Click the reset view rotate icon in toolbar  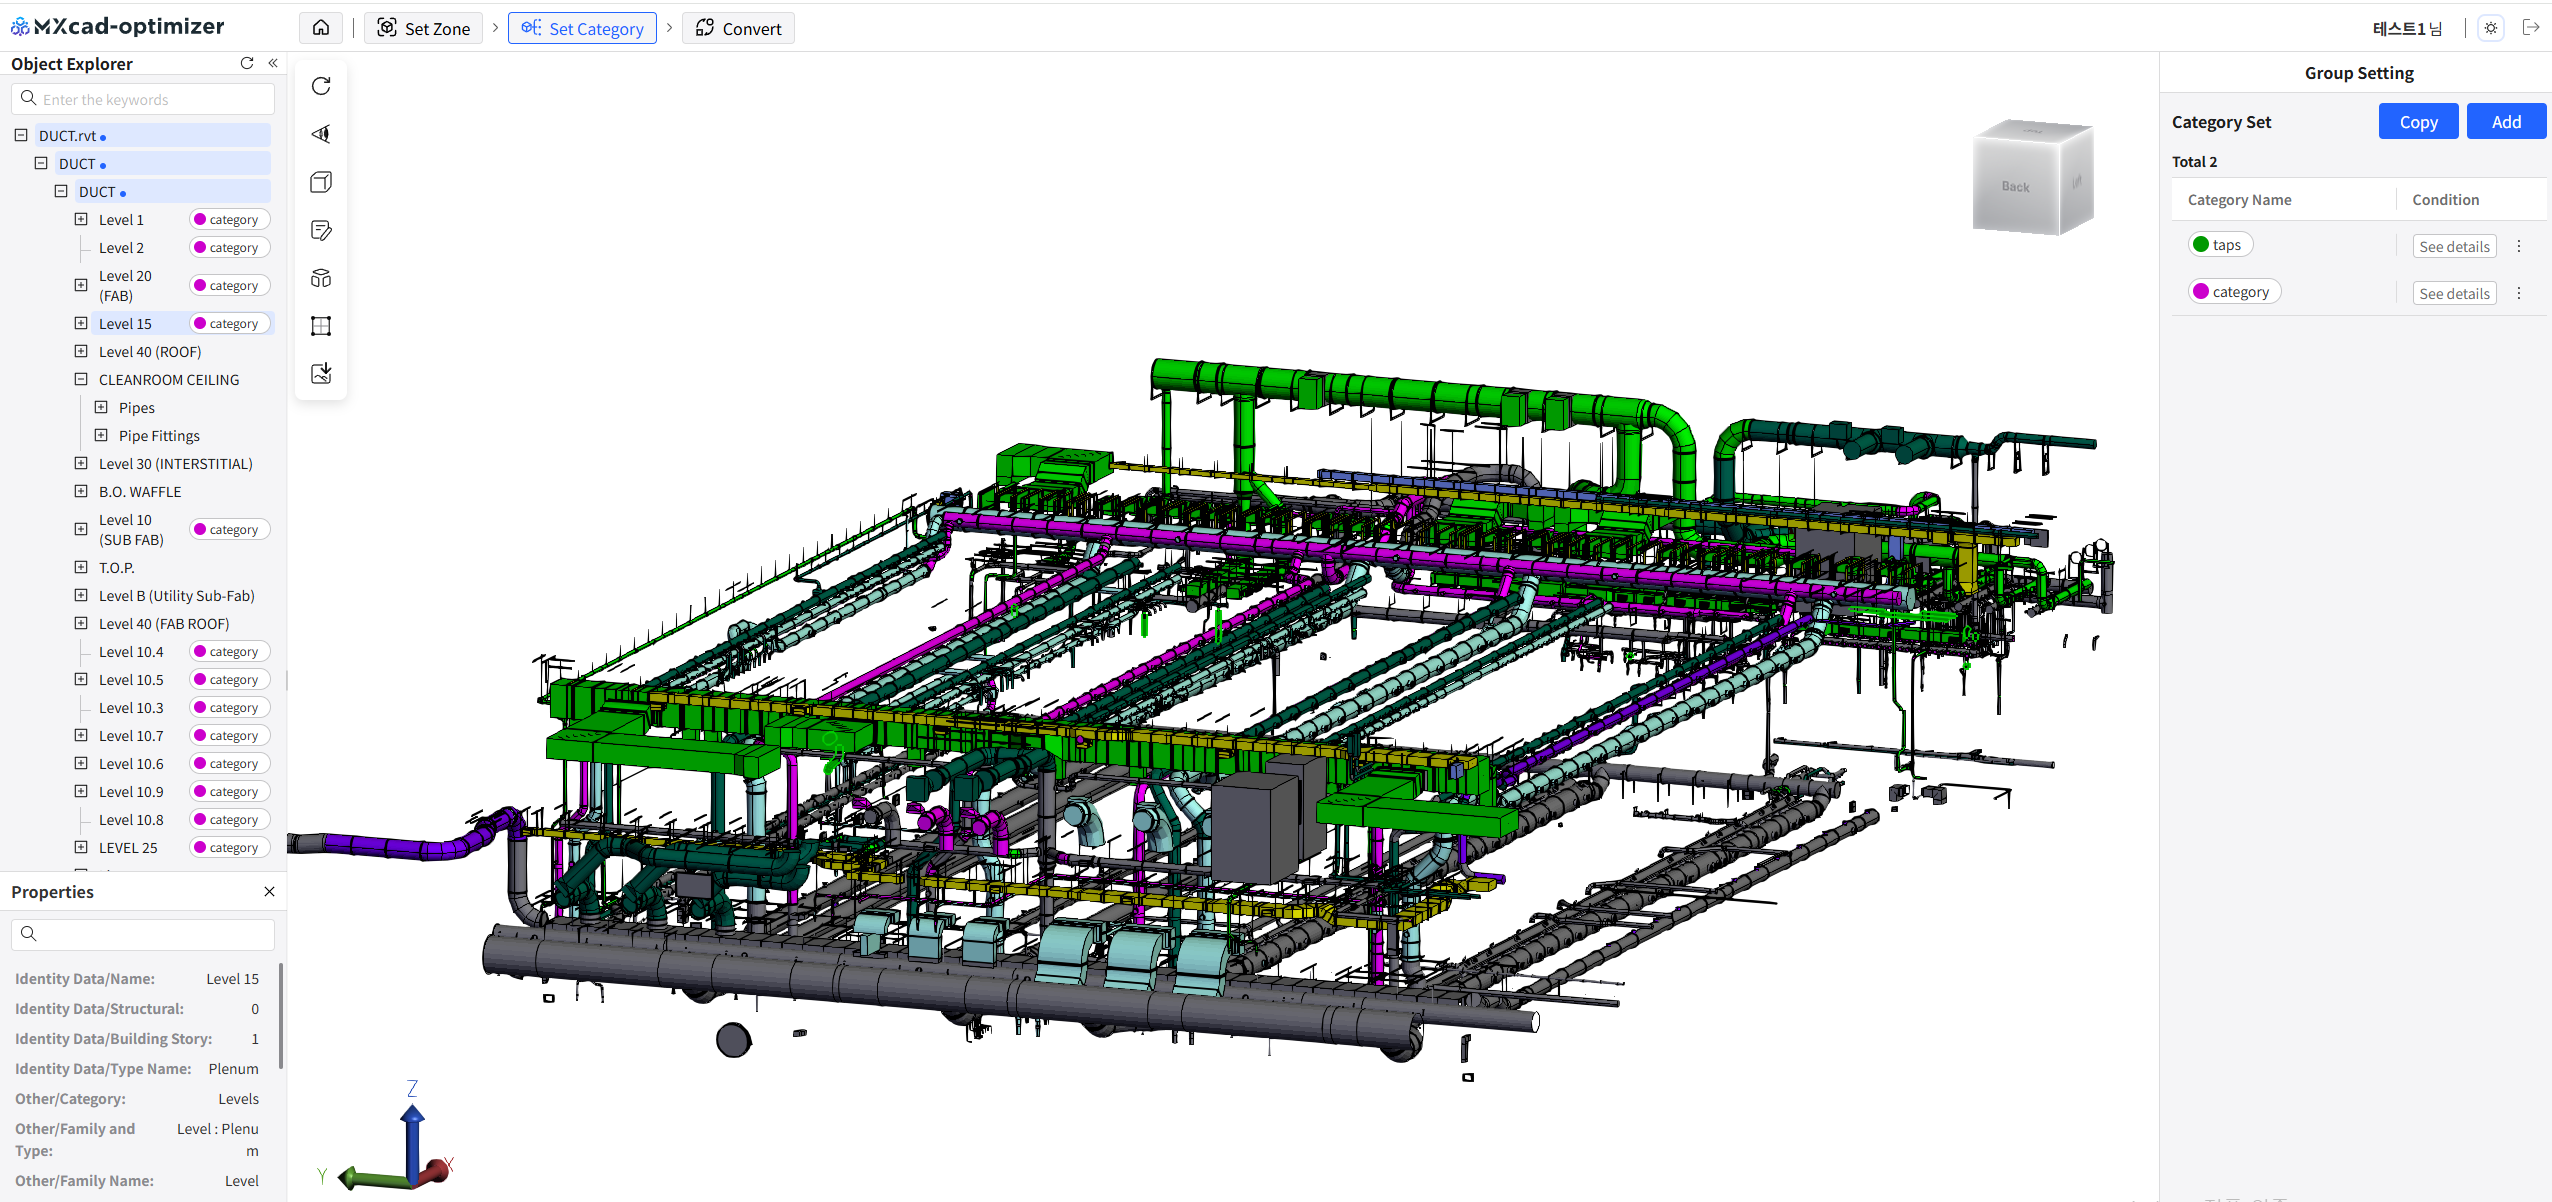[321, 86]
